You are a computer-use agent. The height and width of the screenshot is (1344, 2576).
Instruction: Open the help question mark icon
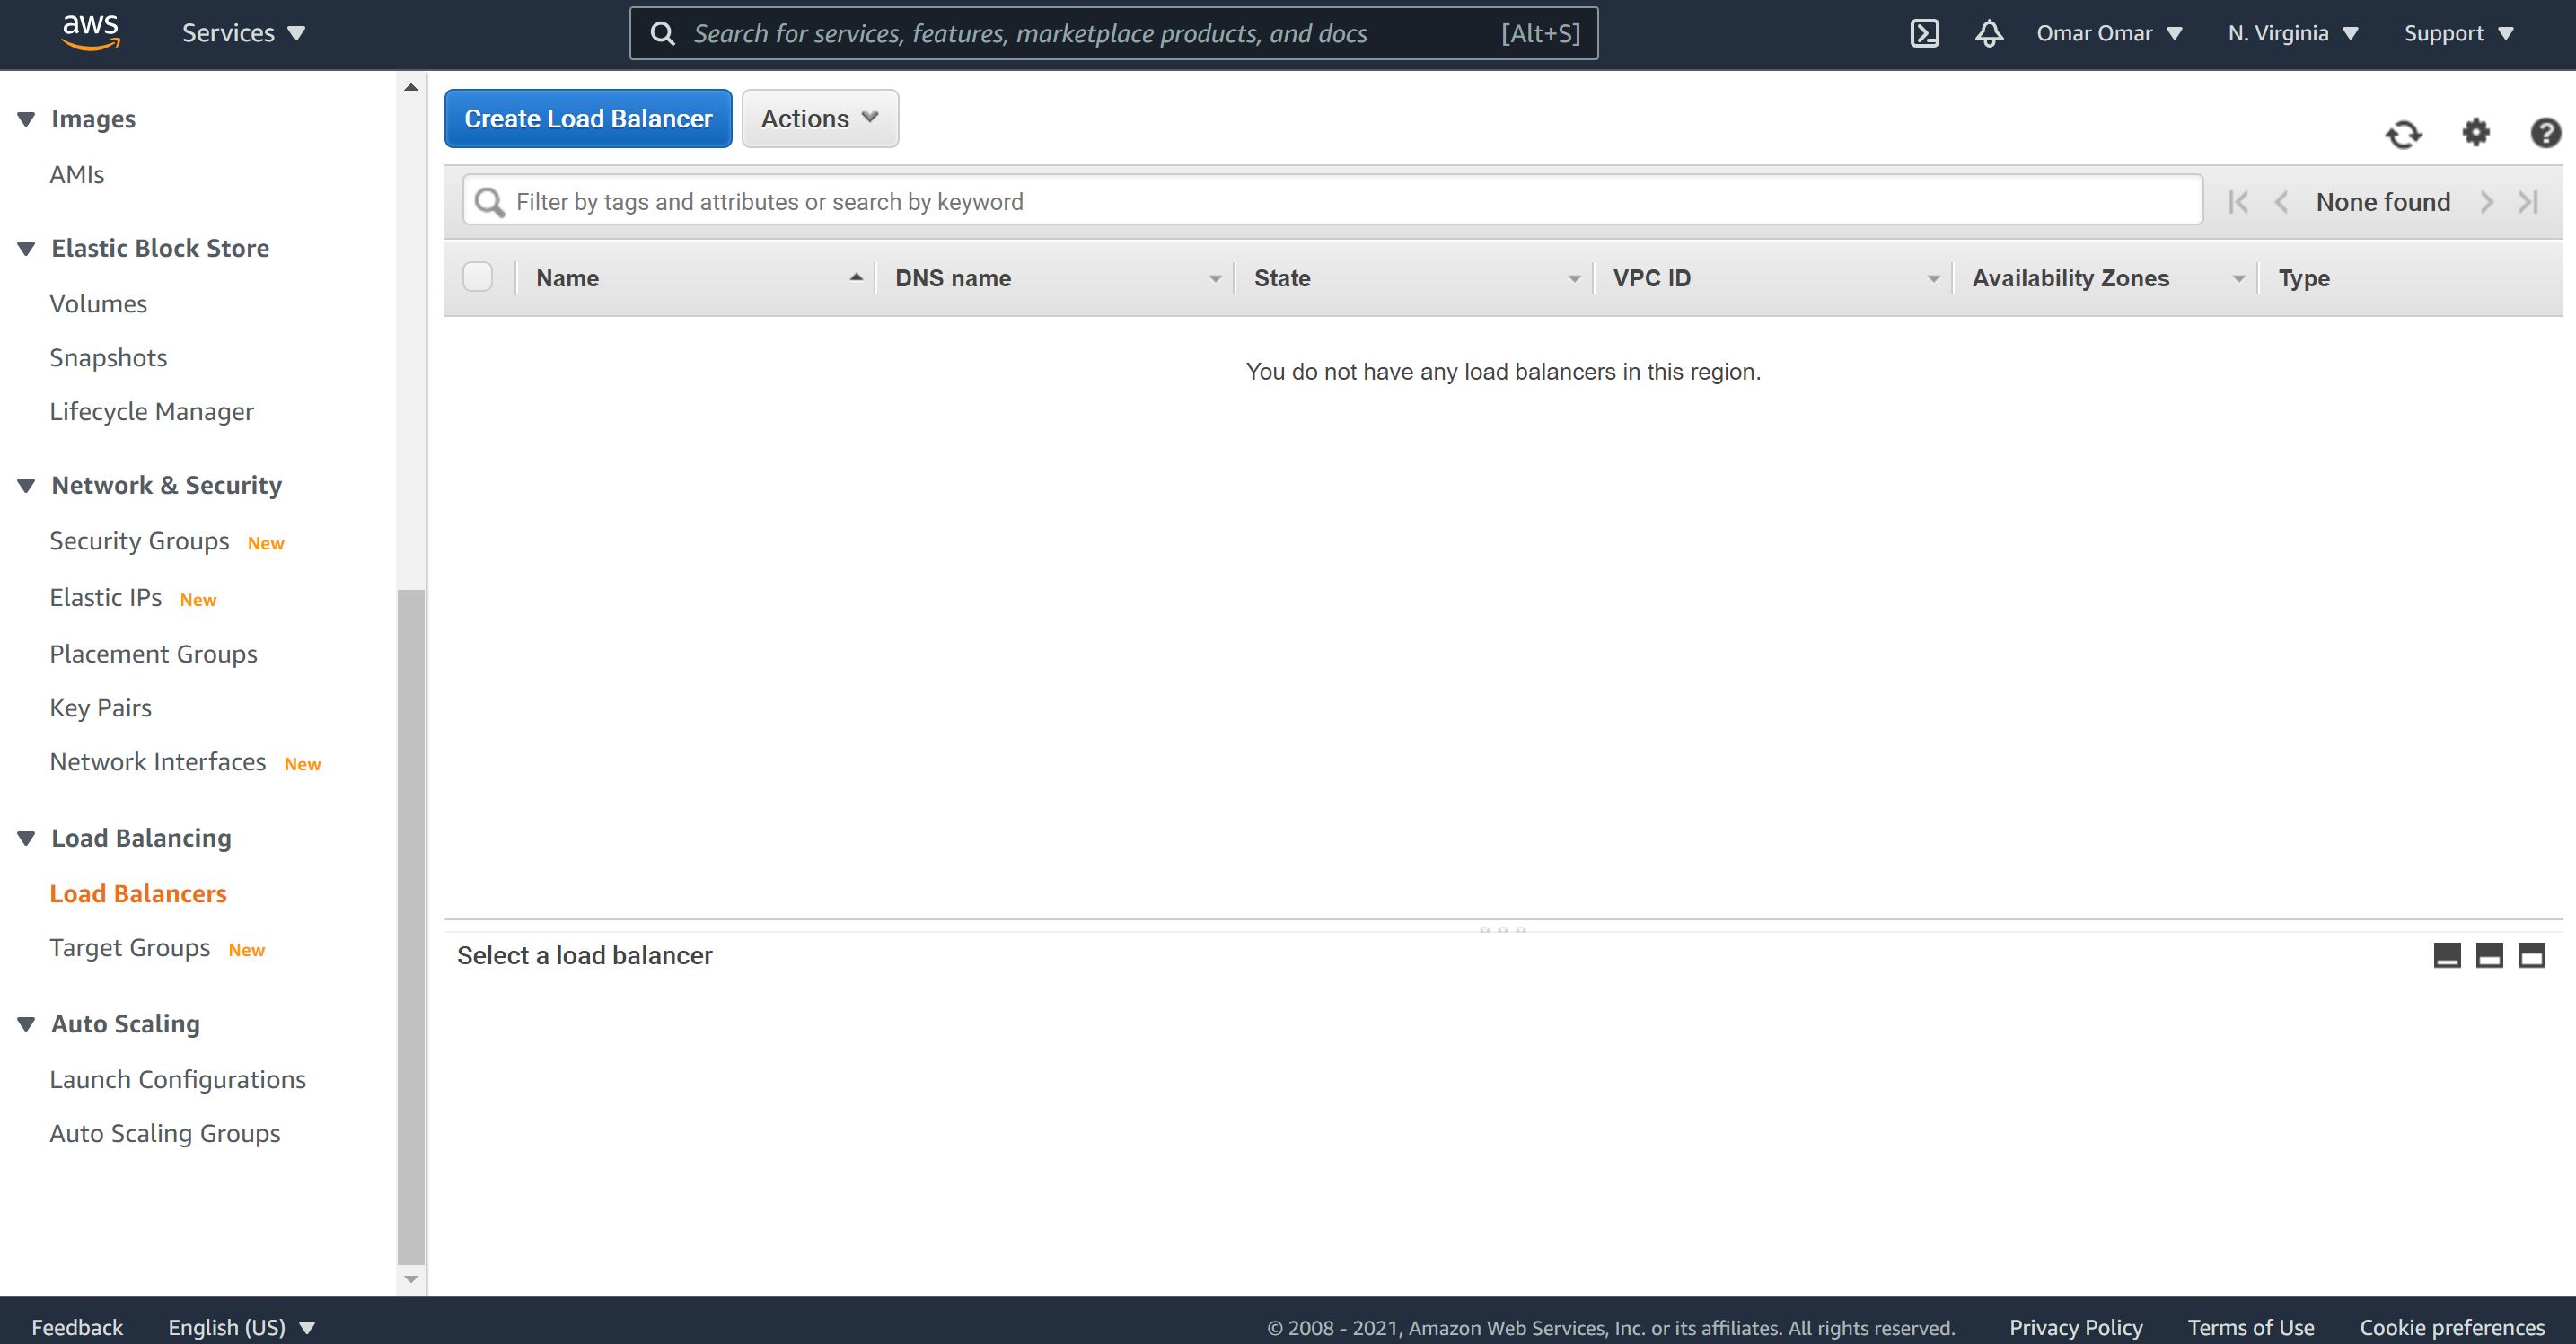pos(2545,132)
